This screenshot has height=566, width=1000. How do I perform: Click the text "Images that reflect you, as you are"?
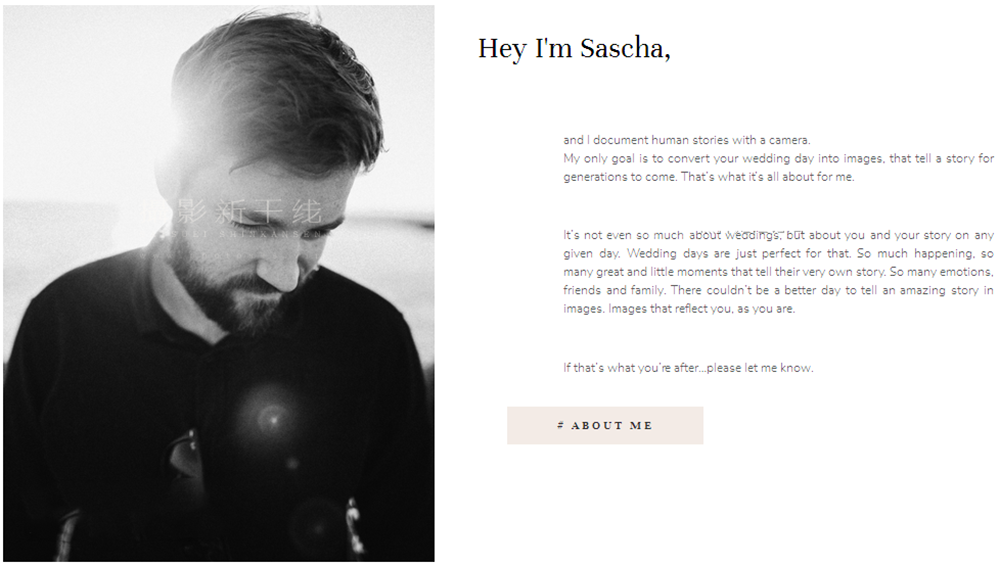[702, 309]
